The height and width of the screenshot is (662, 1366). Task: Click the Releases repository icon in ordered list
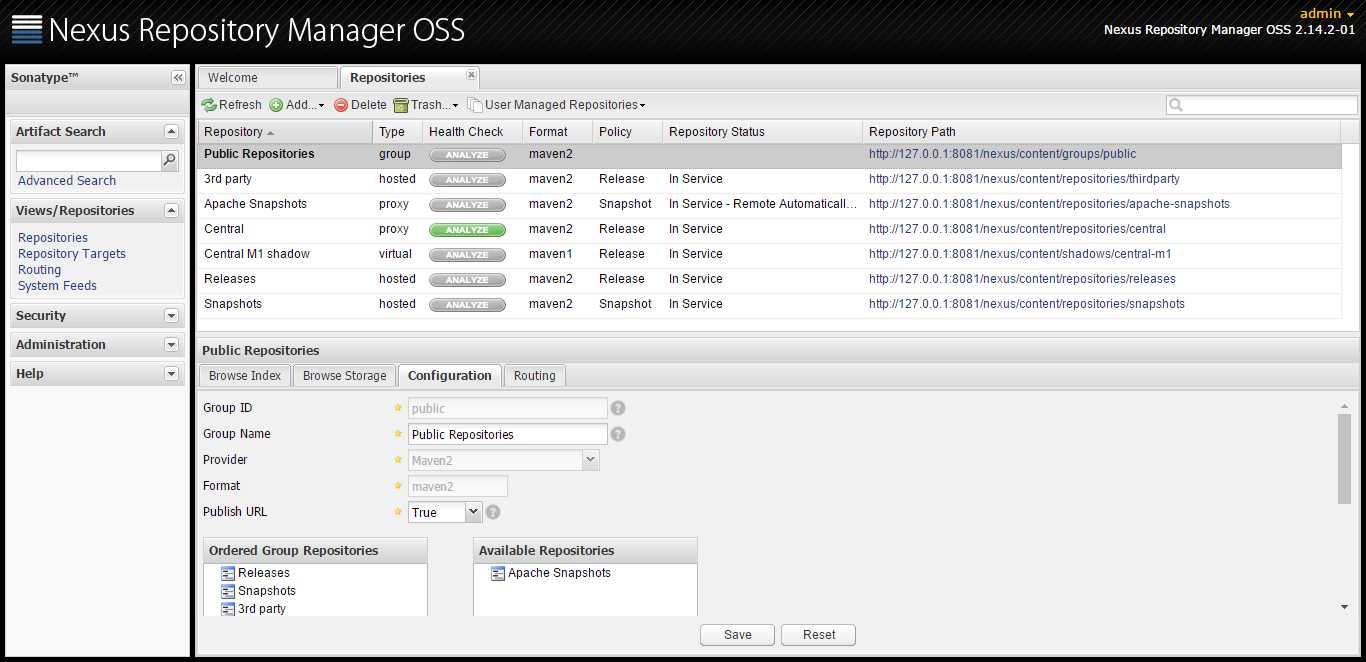click(228, 573)
